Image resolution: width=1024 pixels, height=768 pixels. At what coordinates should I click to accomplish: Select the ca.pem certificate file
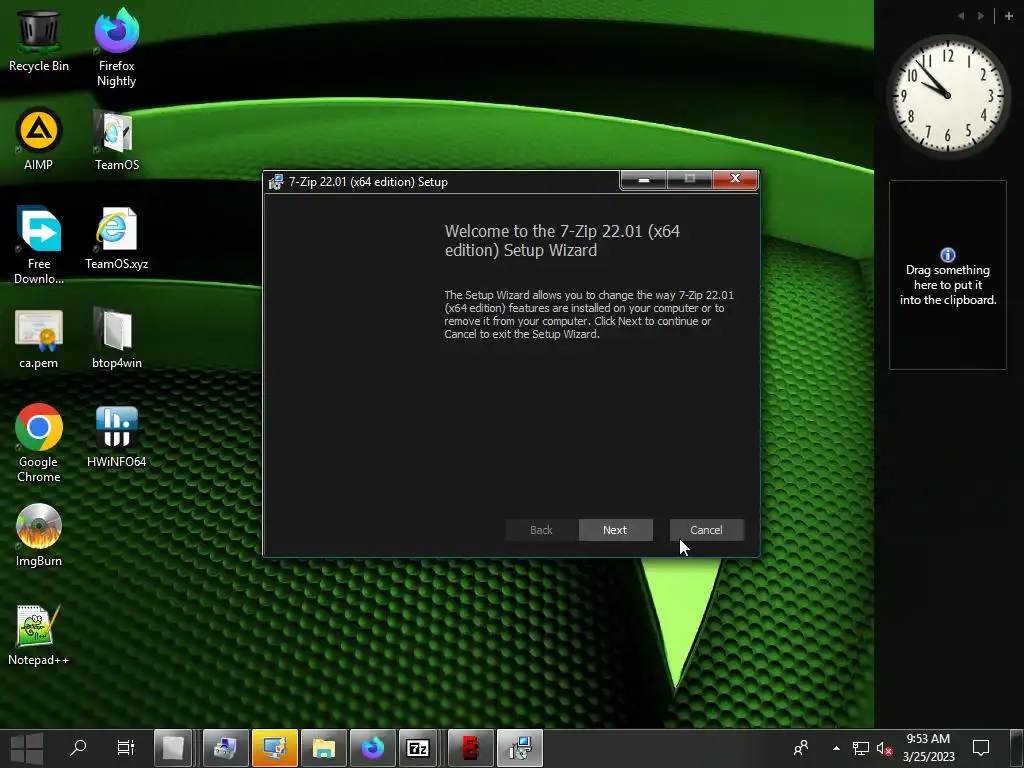click(39, 338)
